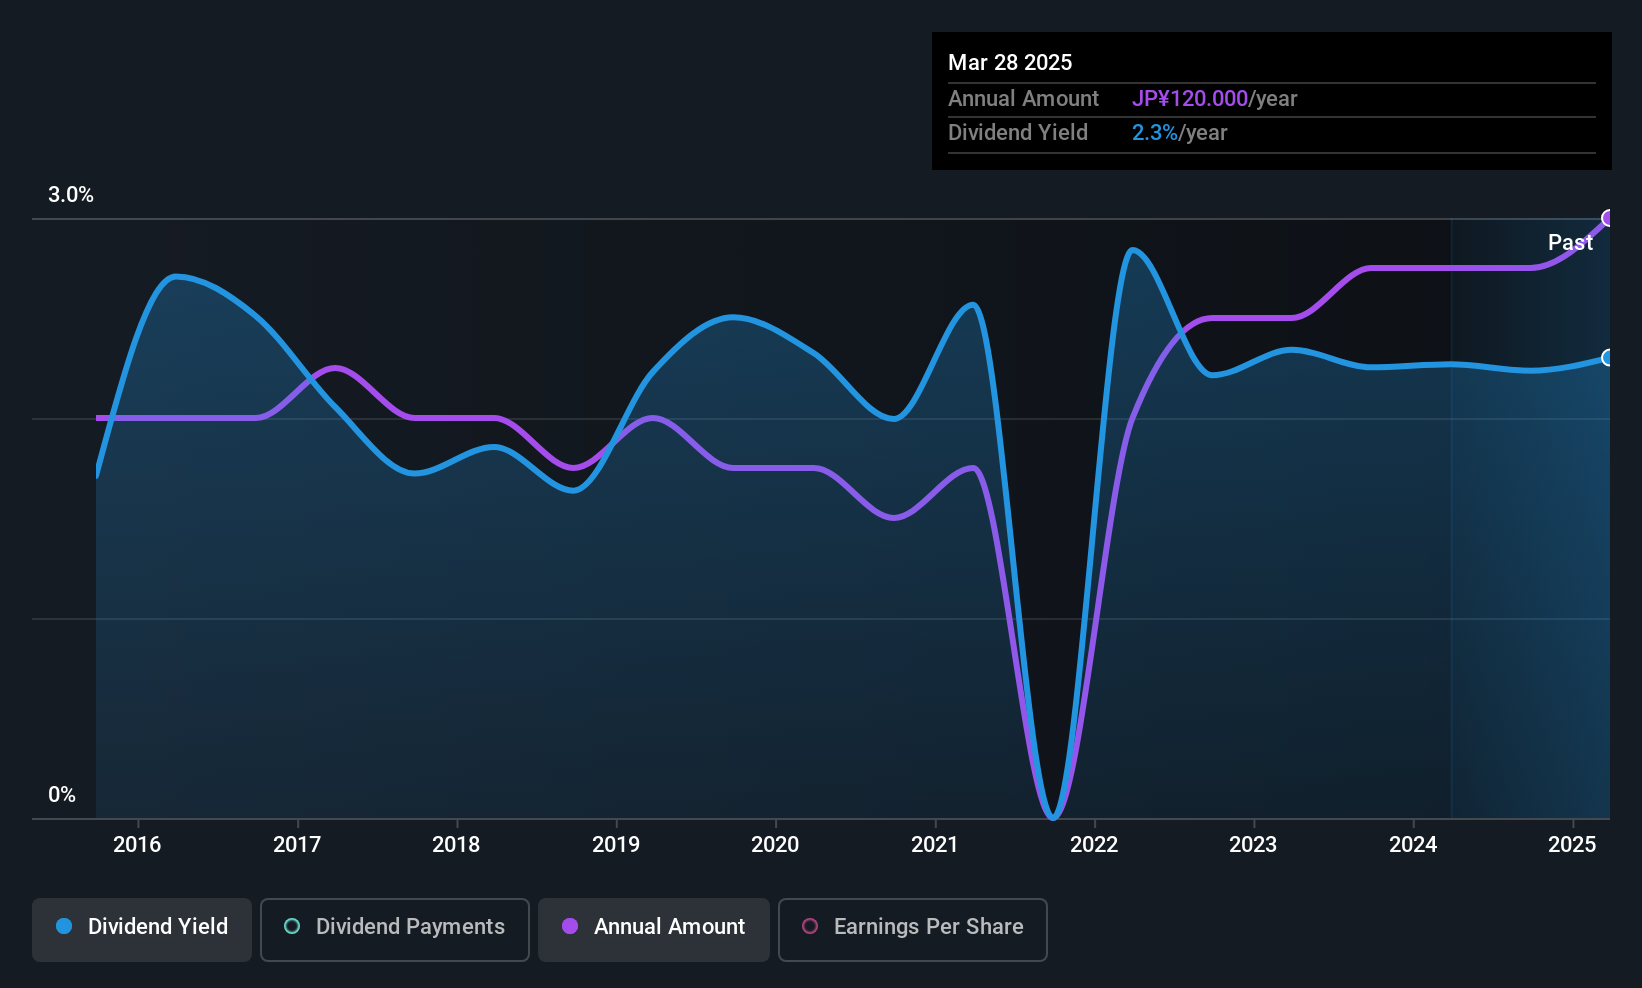Click the Mar 28 2025 tooltip date

[1010, 63]
